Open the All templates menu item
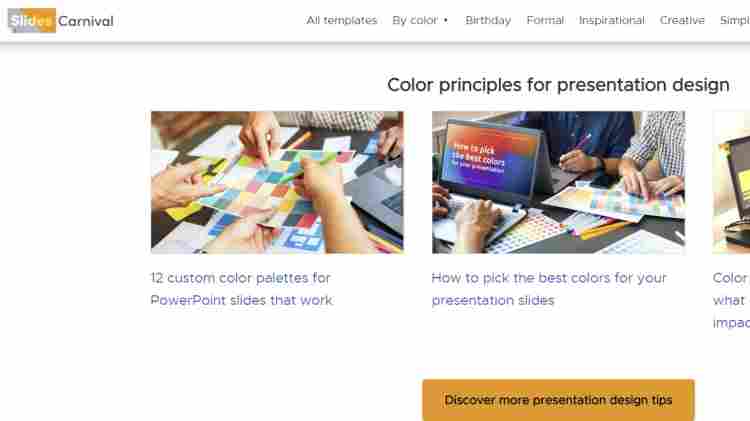 point(342,20)
